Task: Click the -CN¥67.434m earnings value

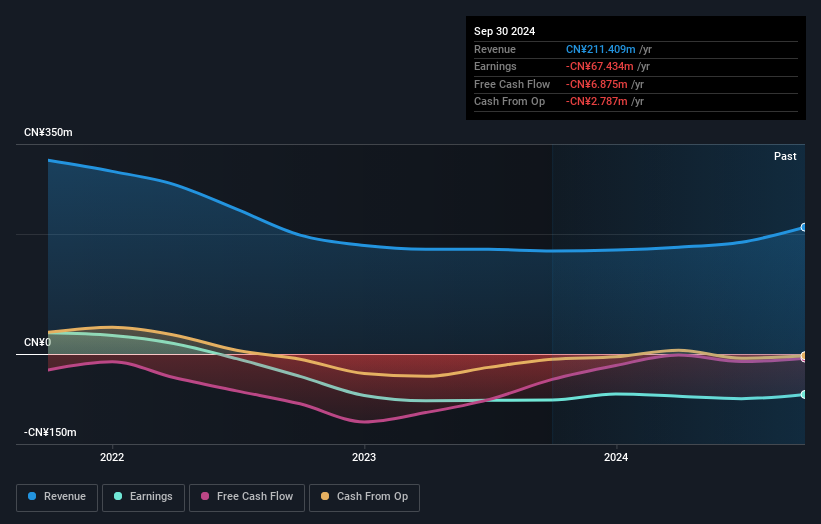Action: (600, 66)
